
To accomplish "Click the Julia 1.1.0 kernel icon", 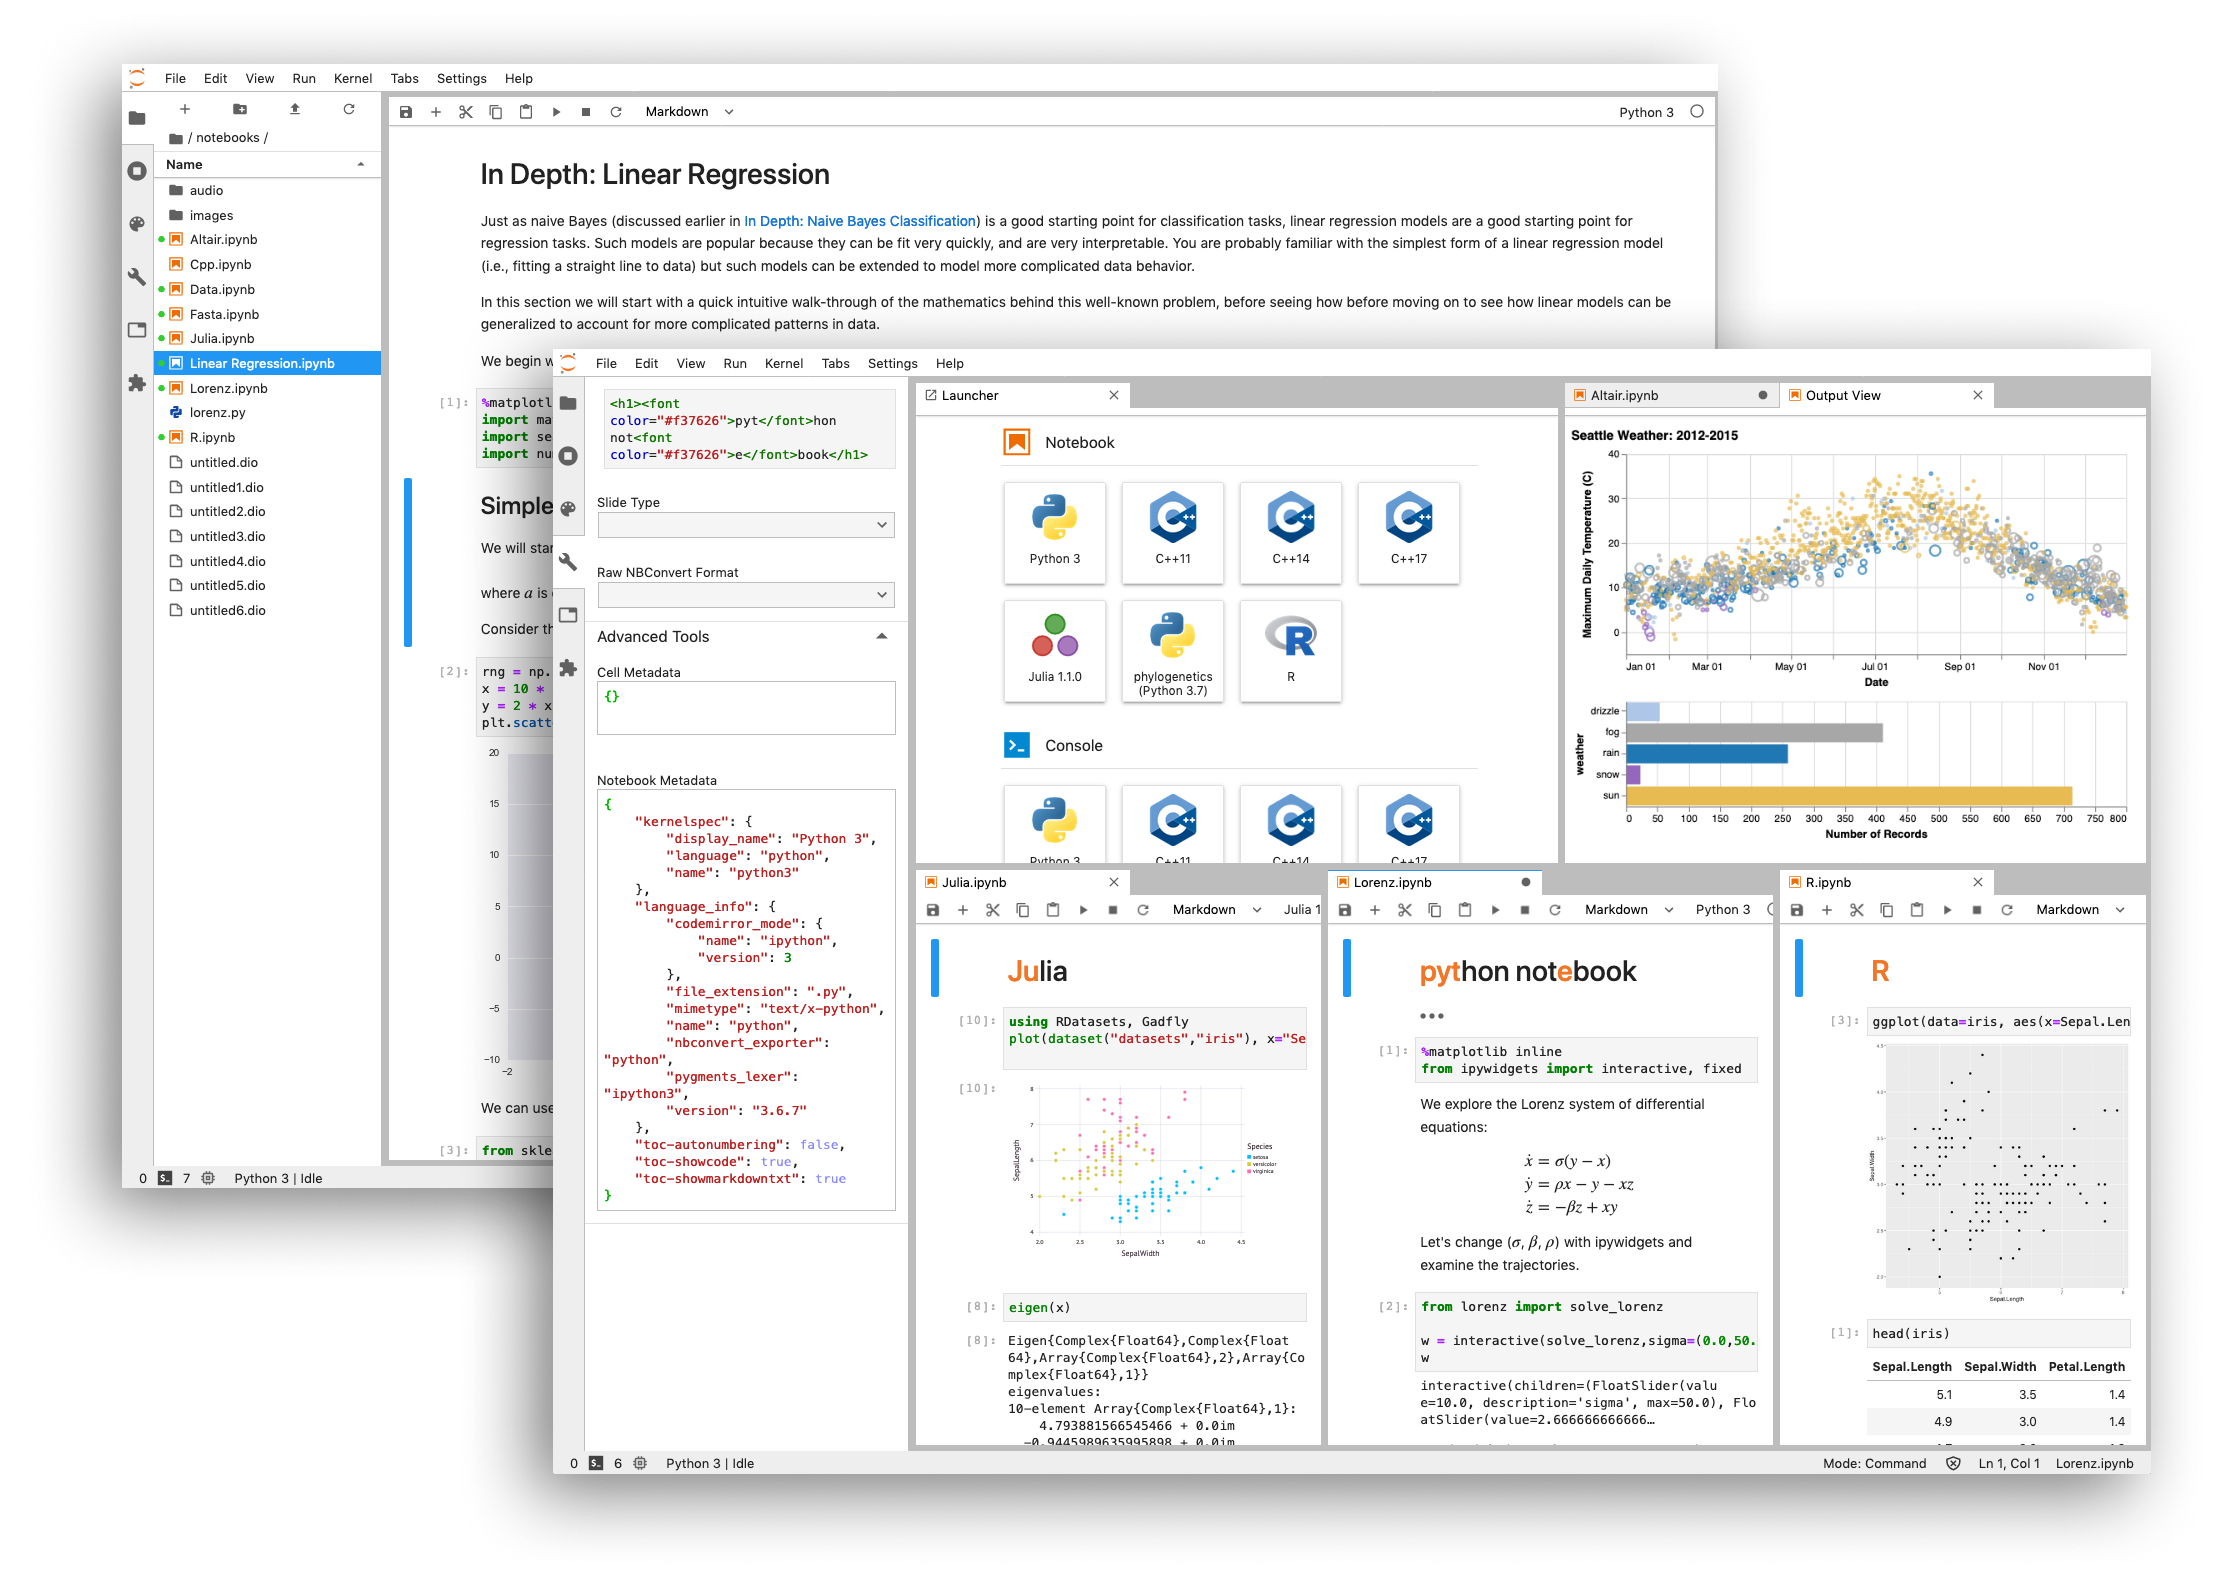I will click(1053, 655).
